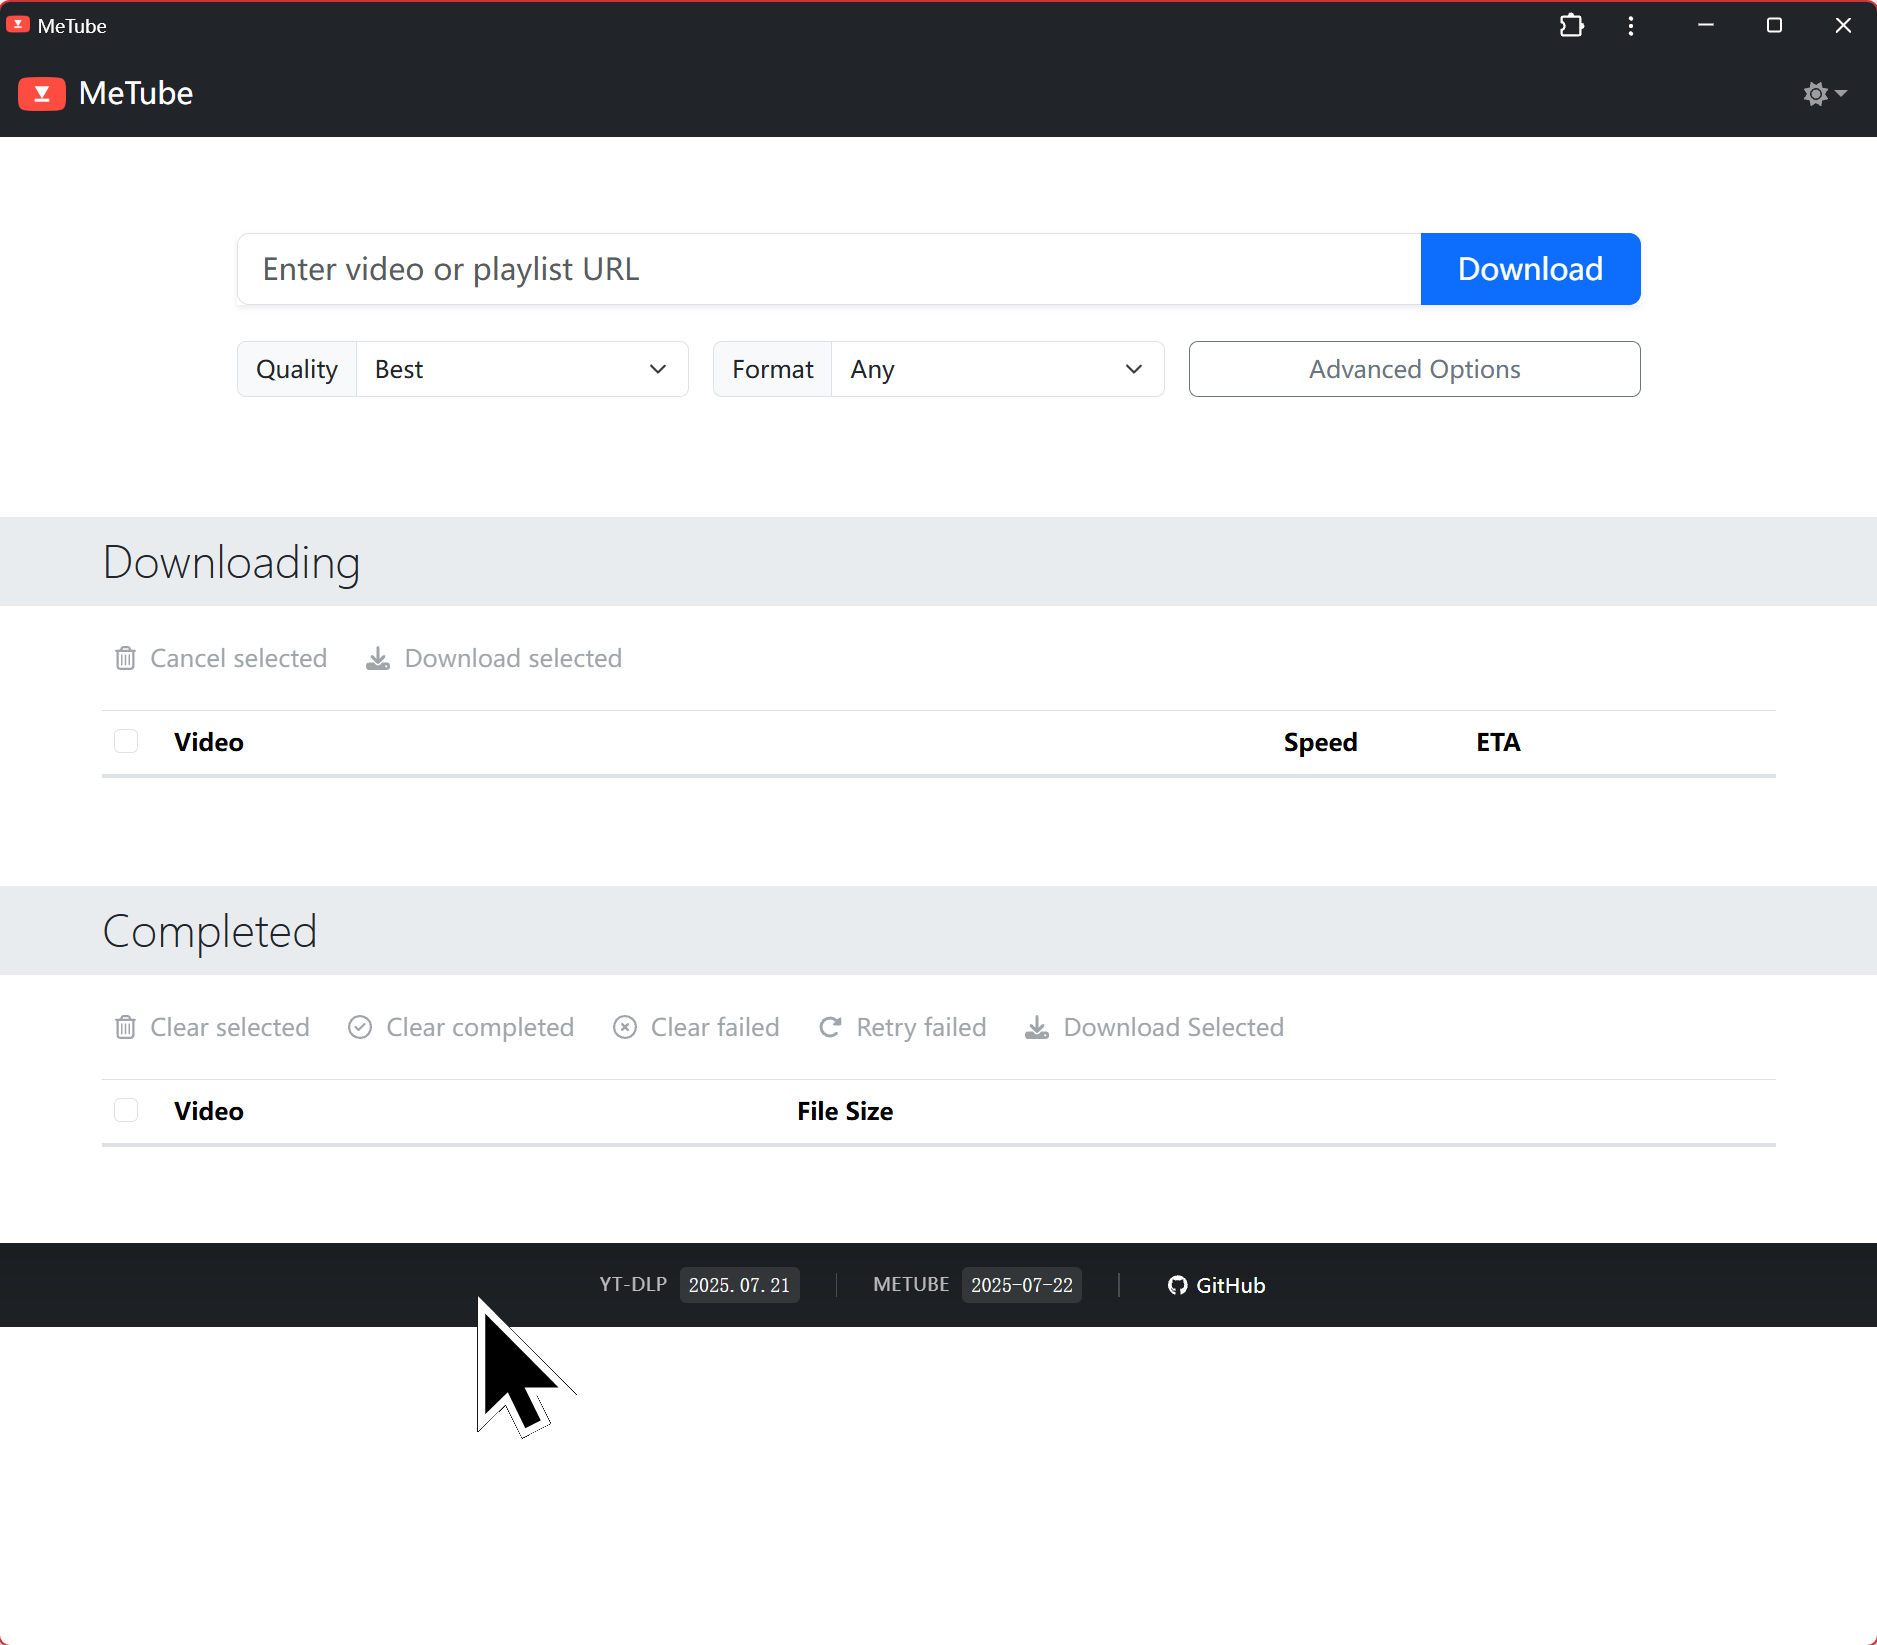Click Clear failed text
This screenshot has height=1645, width=1877.
pyautogui.click(x=715, y=1027)
